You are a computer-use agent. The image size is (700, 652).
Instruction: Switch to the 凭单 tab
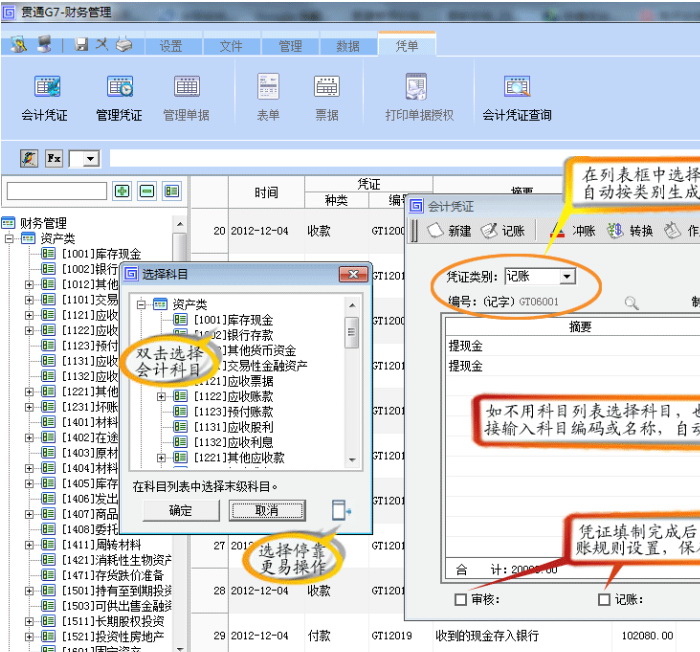click(407, 45)
